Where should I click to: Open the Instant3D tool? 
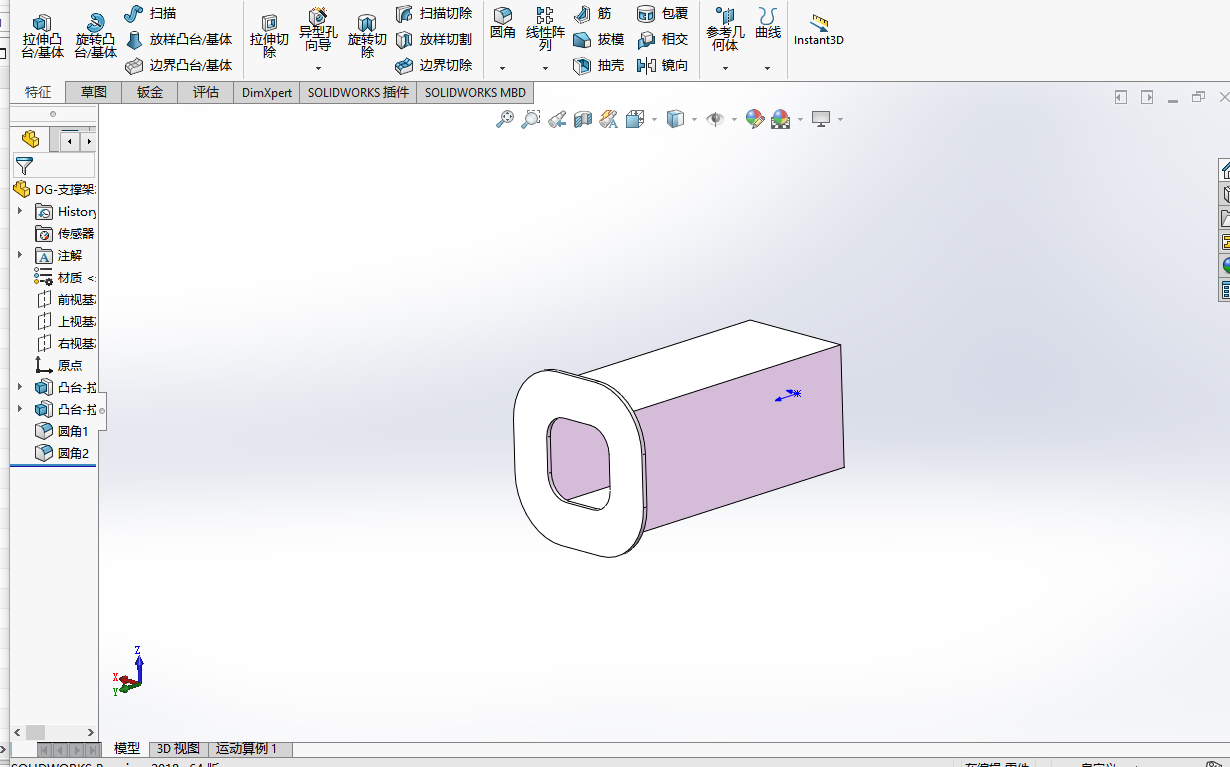[x=818, y=30]
